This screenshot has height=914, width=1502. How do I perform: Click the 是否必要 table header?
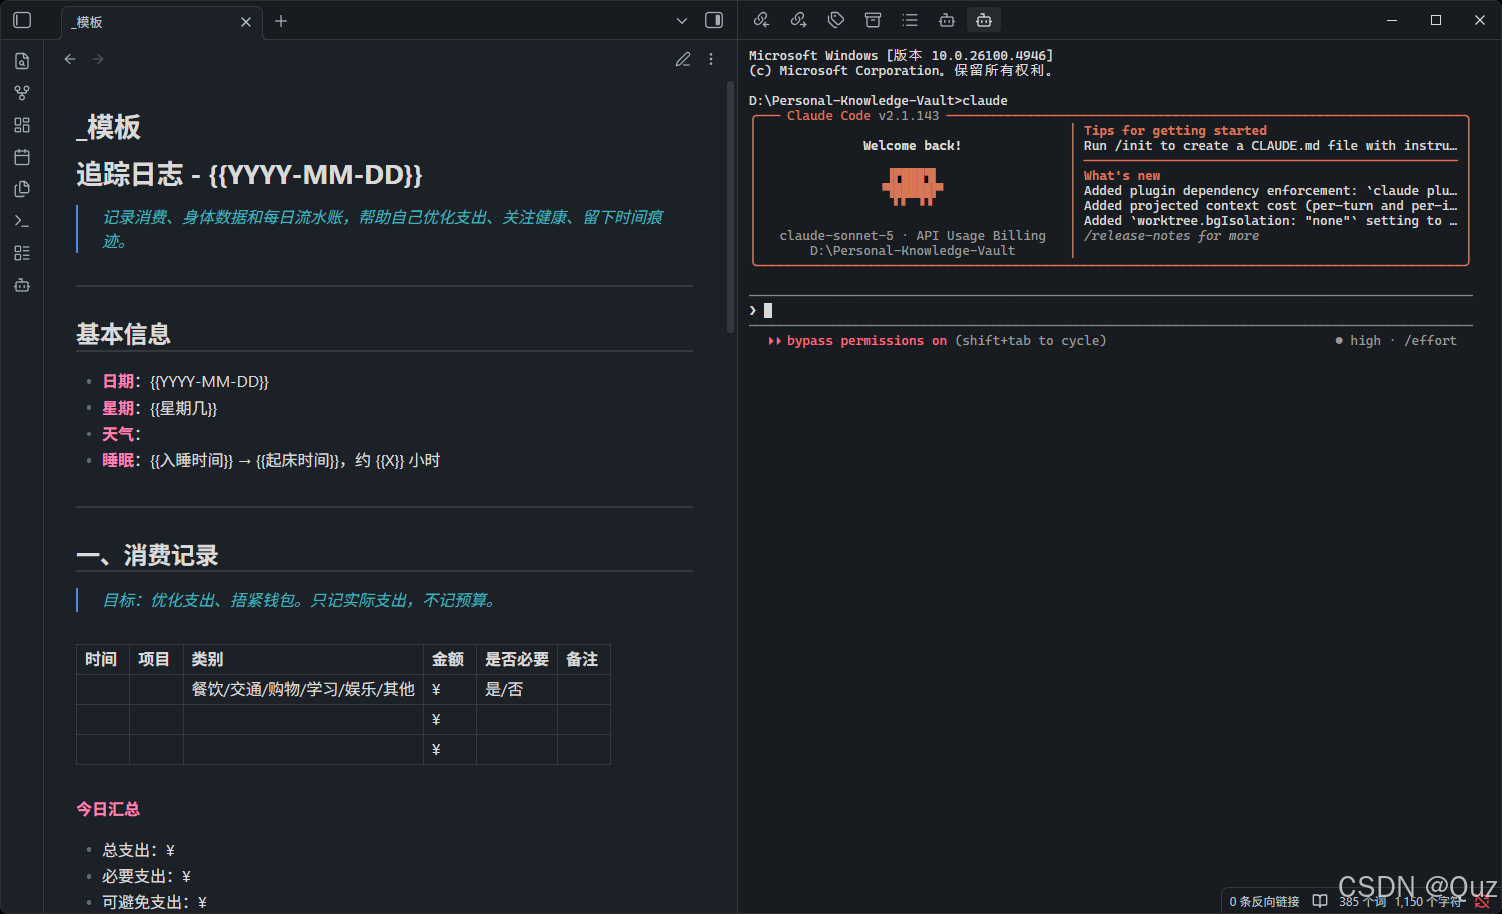click(x=517, y=659)
